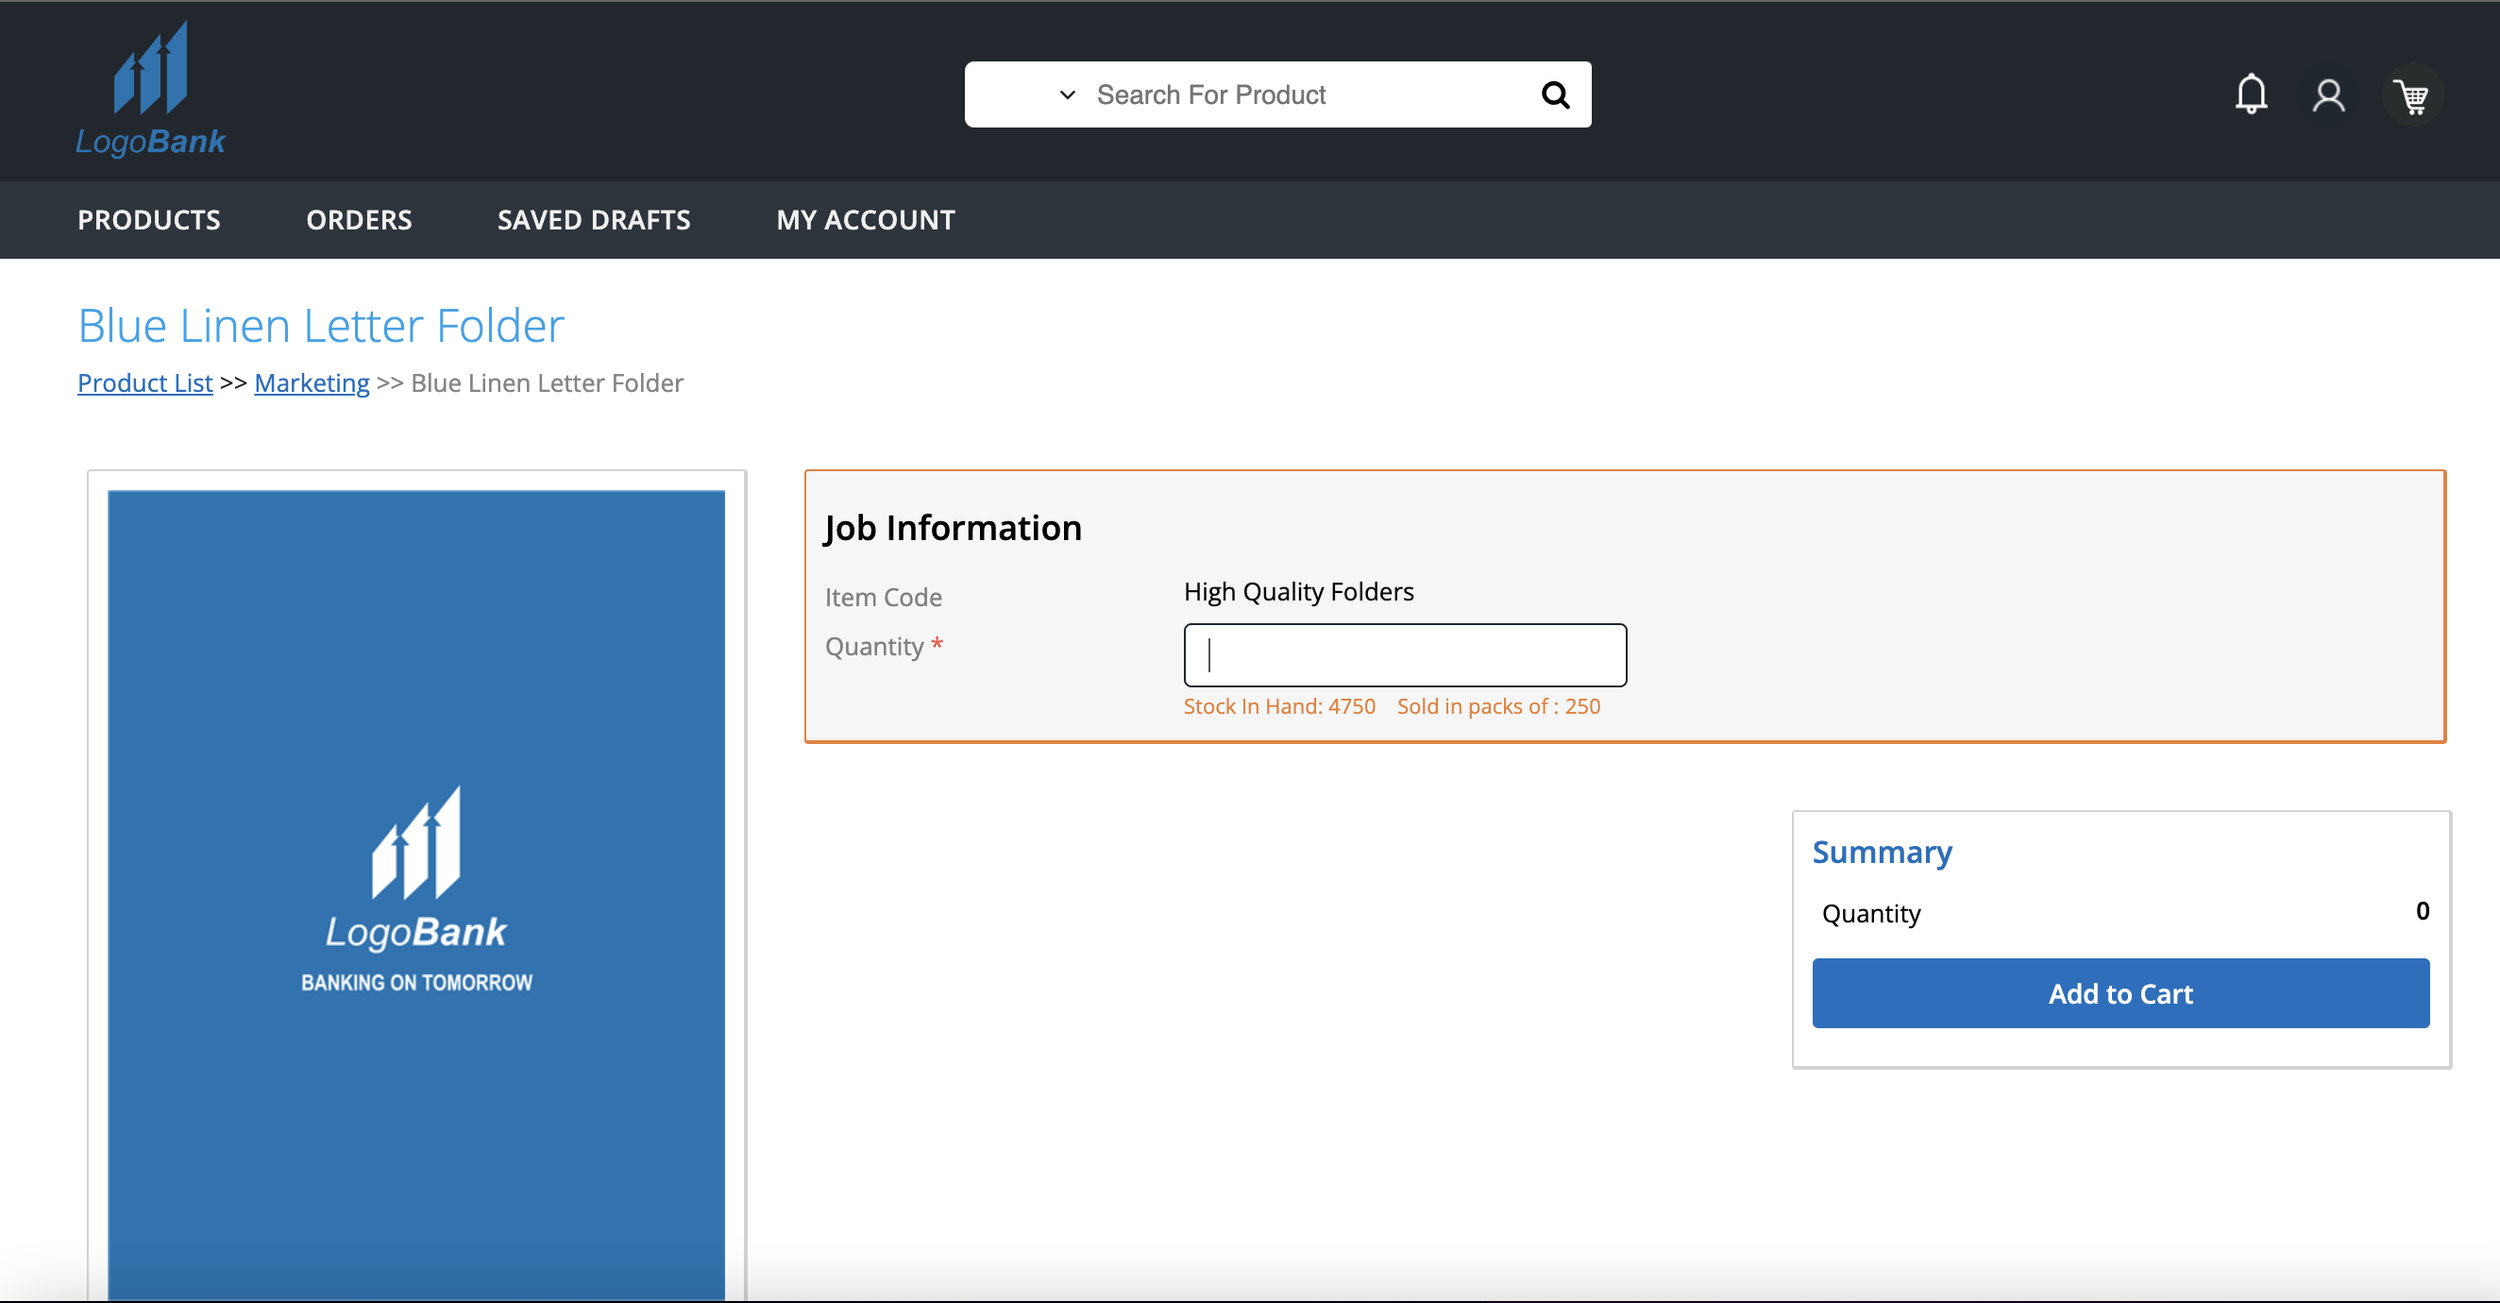Click the LogoBank logo in header
This screenshot has width=2500, height=1303.
coord(150,90)
